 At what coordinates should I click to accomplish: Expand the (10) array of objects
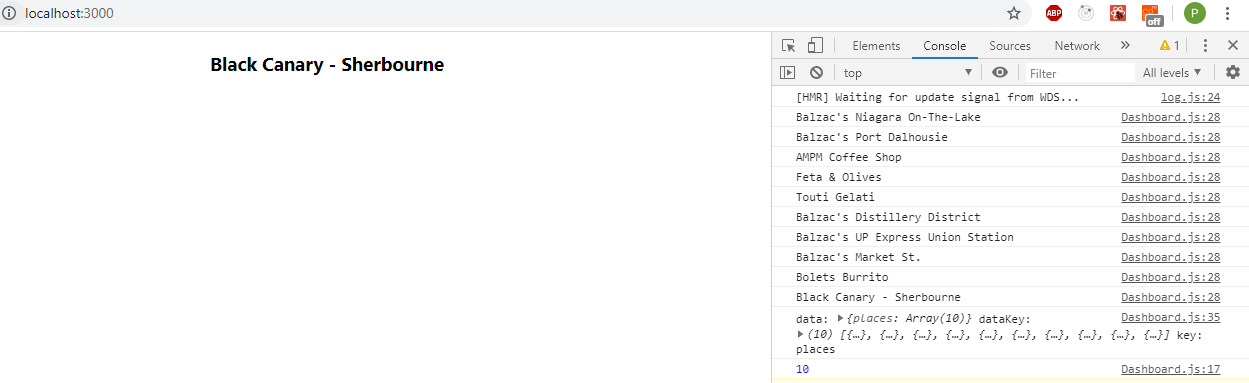coord(800,334)
